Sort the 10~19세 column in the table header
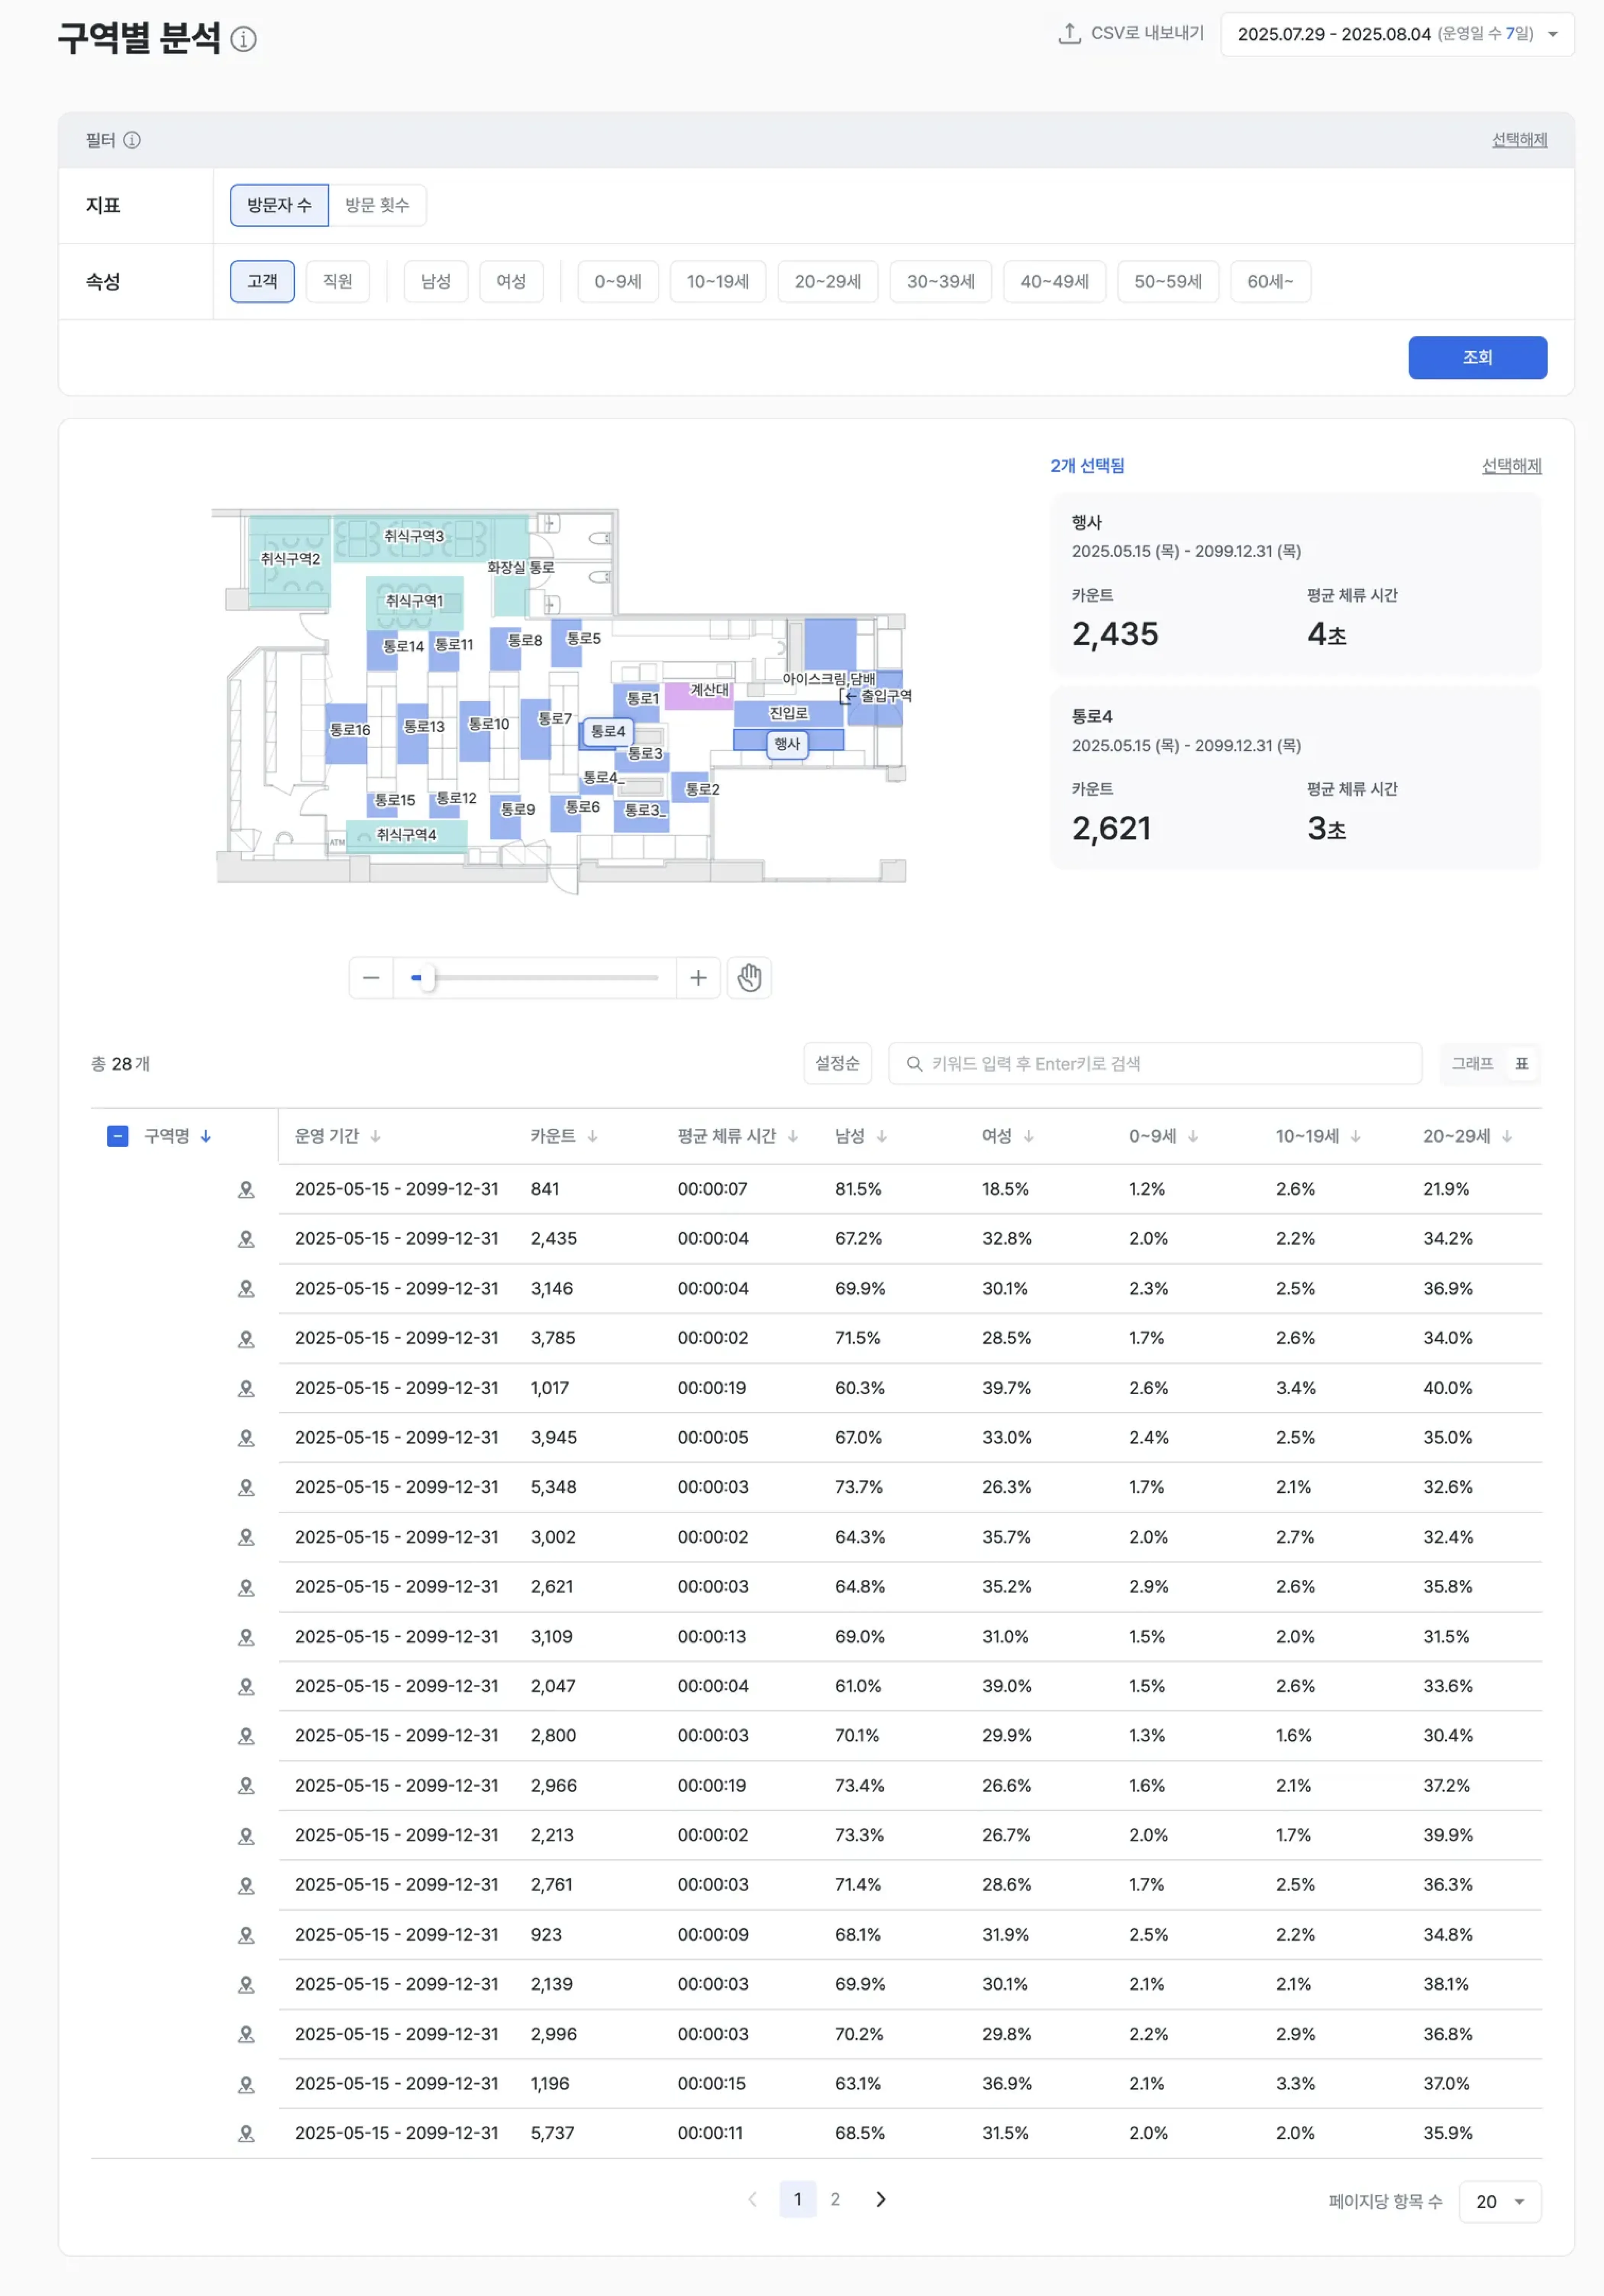The width and height of the screenshot is (1604, 2296). (x=1356, y=1136)
